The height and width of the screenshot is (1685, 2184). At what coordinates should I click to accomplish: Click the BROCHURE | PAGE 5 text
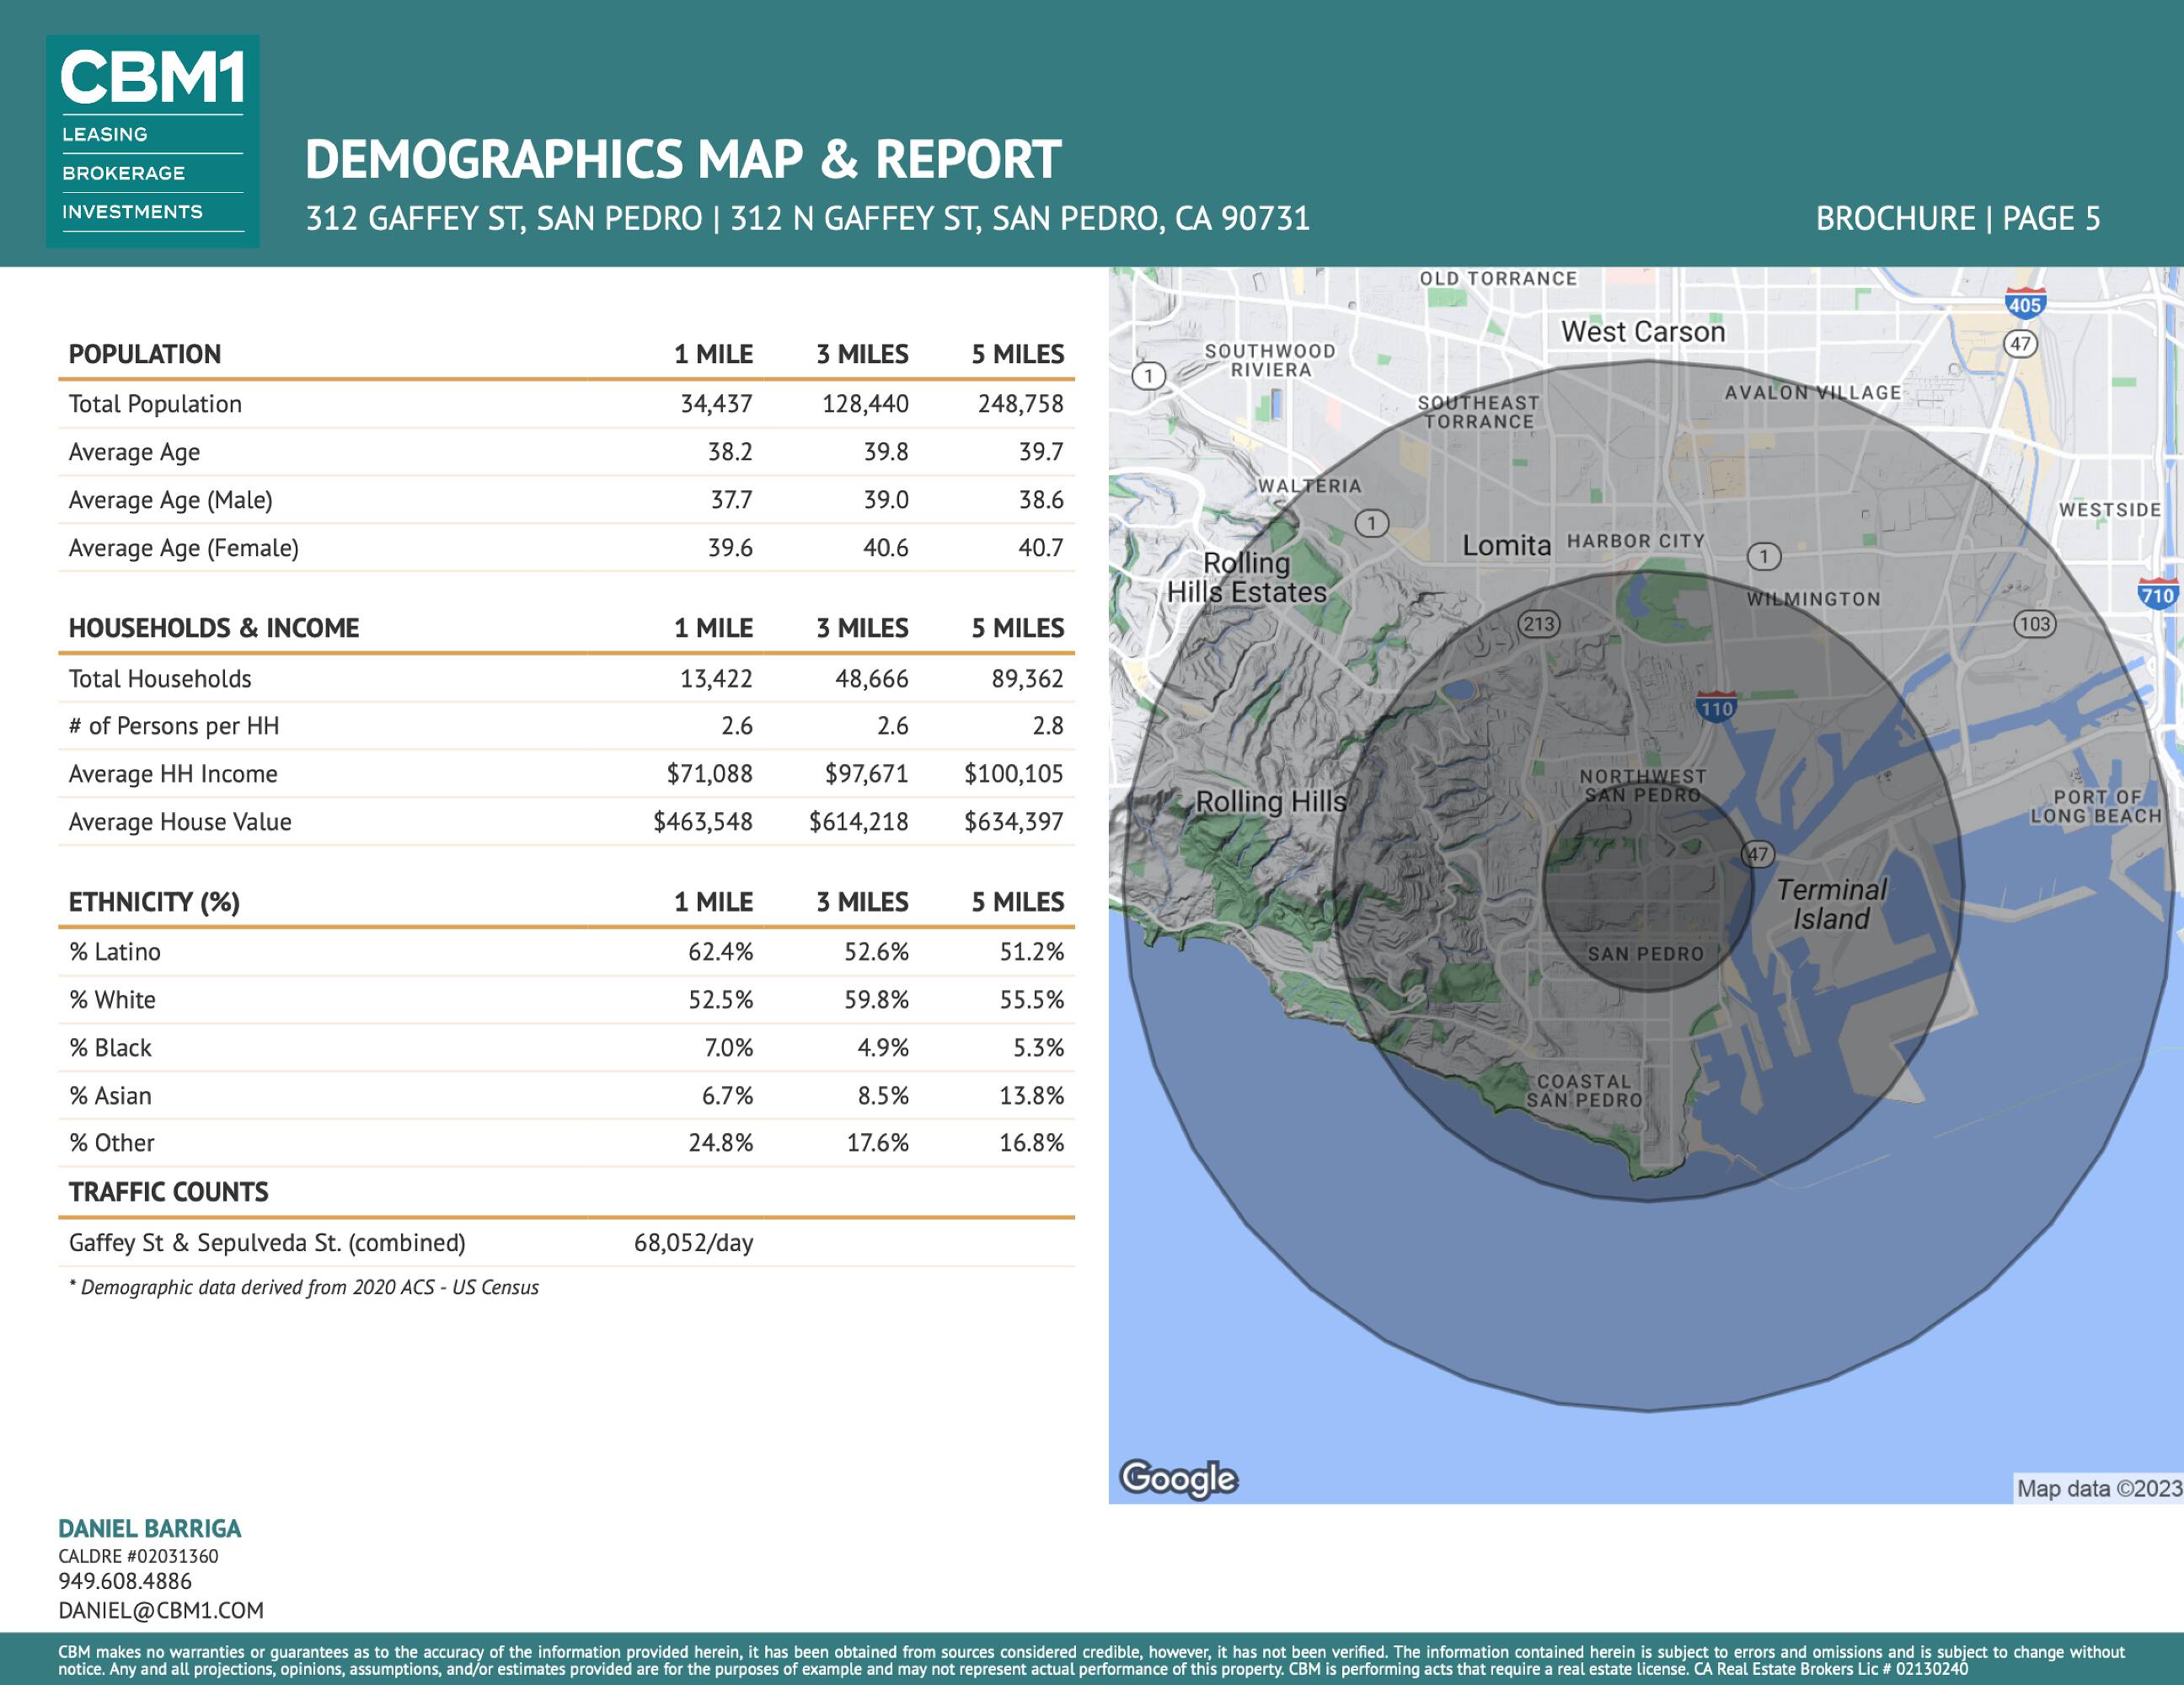pos(1957,218)
